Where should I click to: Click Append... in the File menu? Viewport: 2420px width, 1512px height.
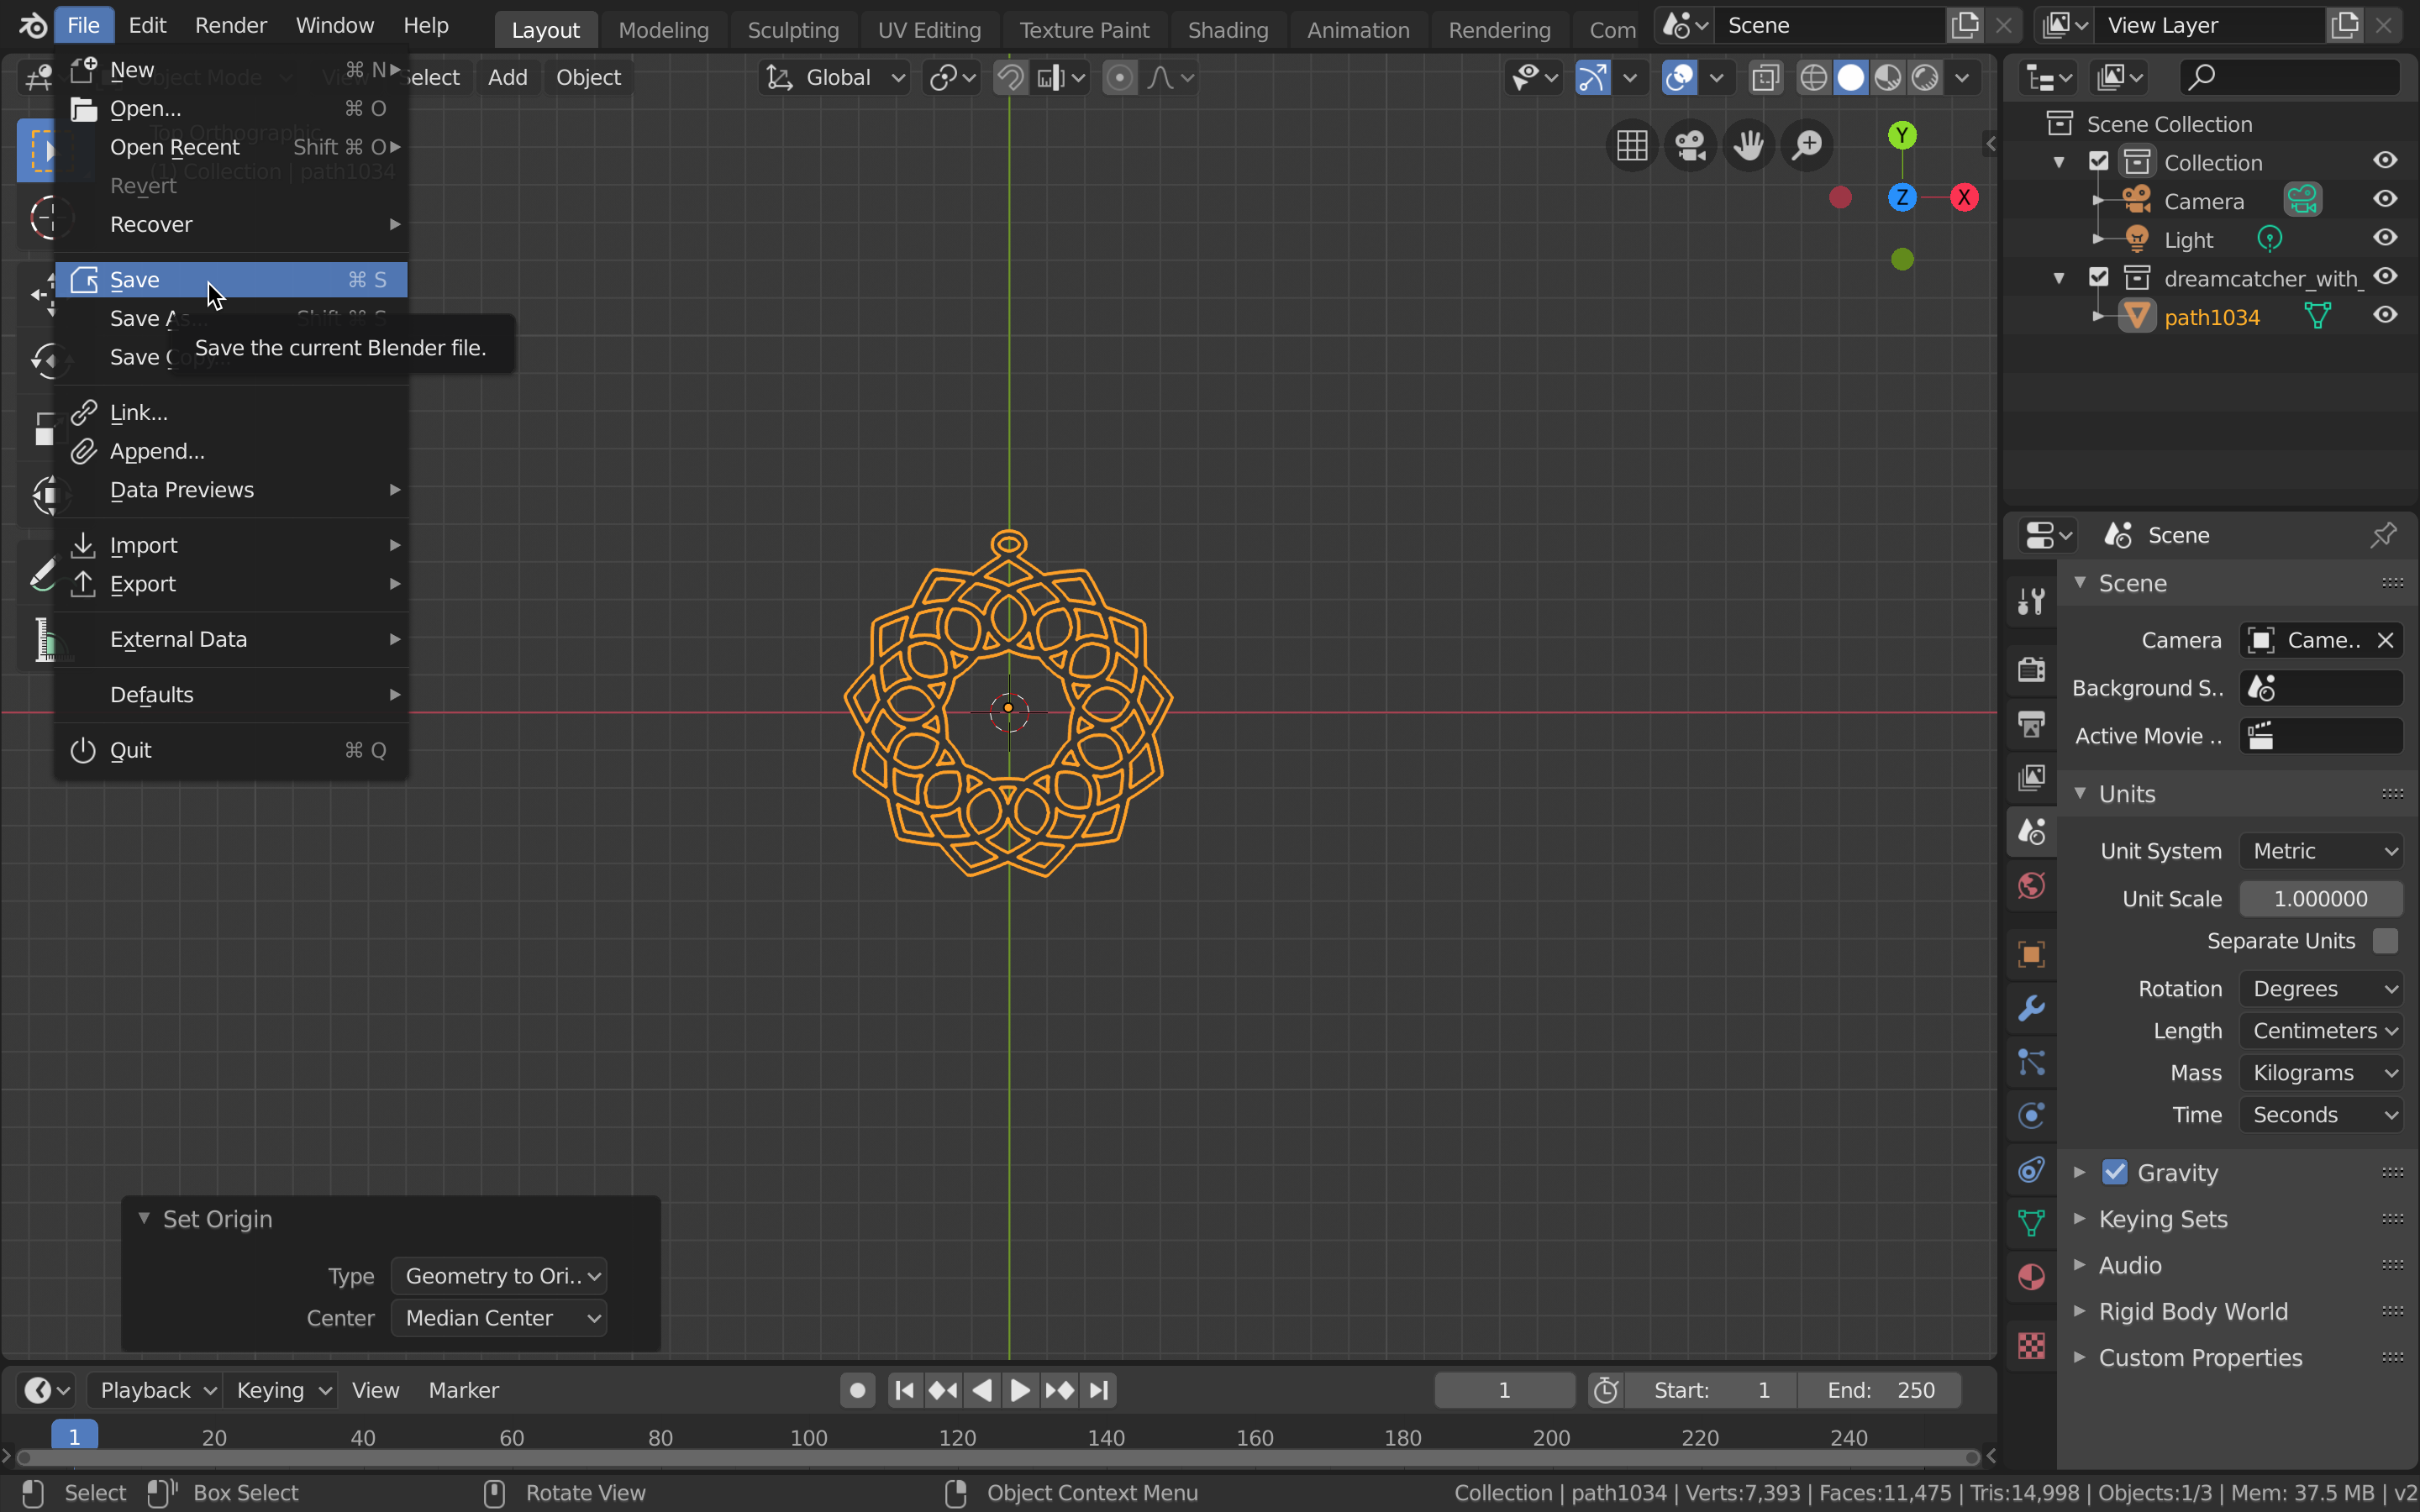click(157, 451)
